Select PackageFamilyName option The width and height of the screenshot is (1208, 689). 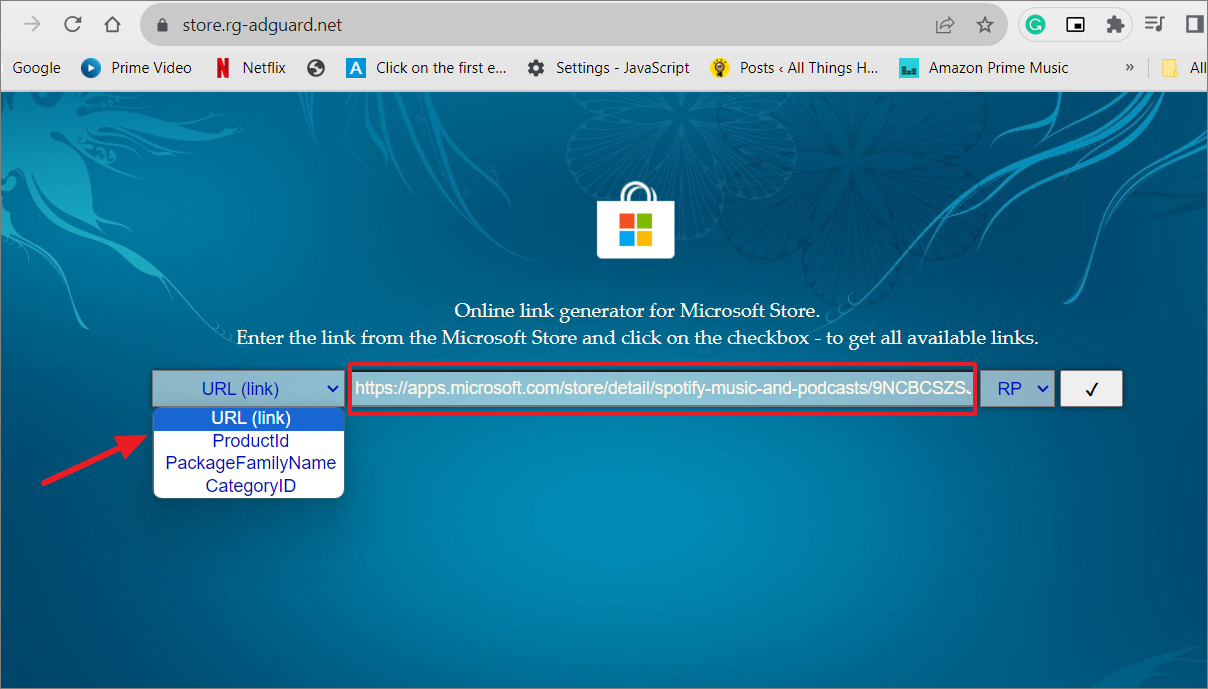[249, 463]
